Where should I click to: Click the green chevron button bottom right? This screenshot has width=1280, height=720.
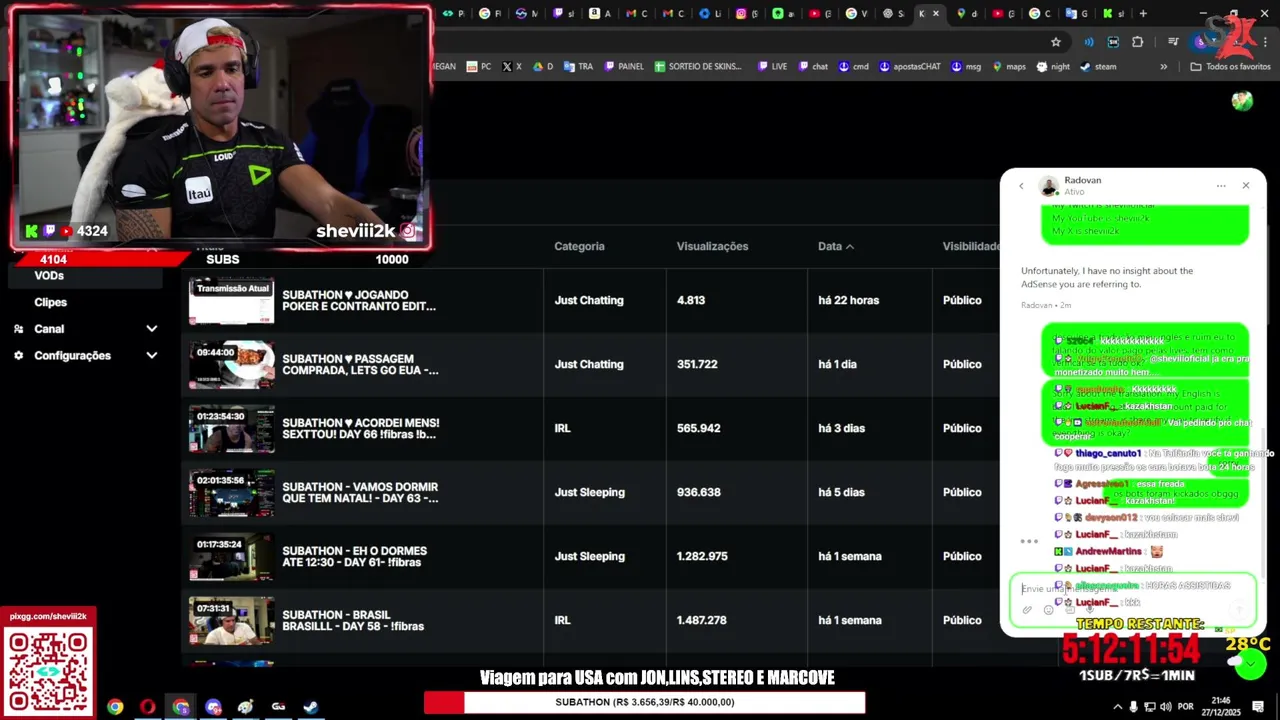pyautogui.click(x=1250, y=663)
